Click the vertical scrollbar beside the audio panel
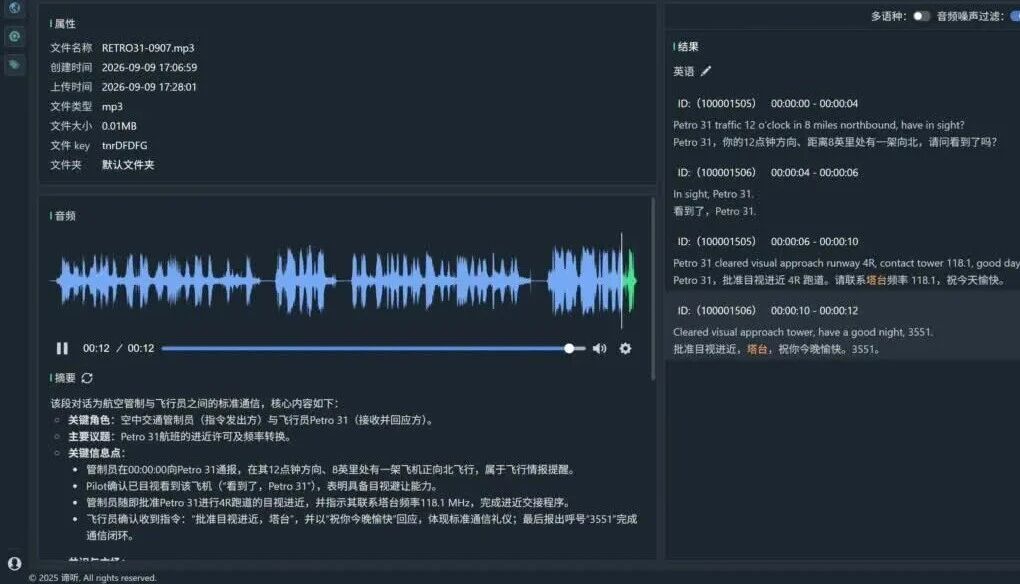 [652, 289]
